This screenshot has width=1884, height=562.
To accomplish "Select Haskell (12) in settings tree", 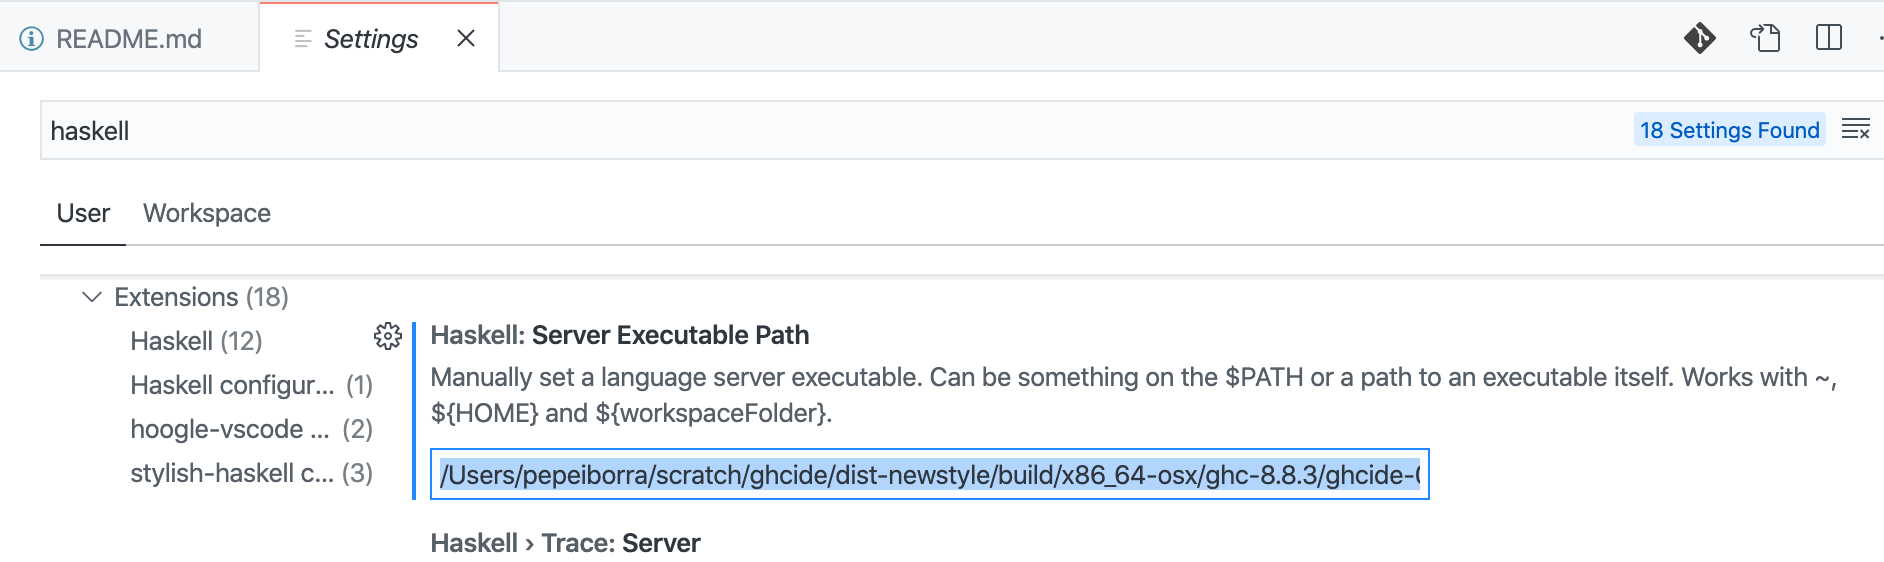I will click(x=196, y=341).
